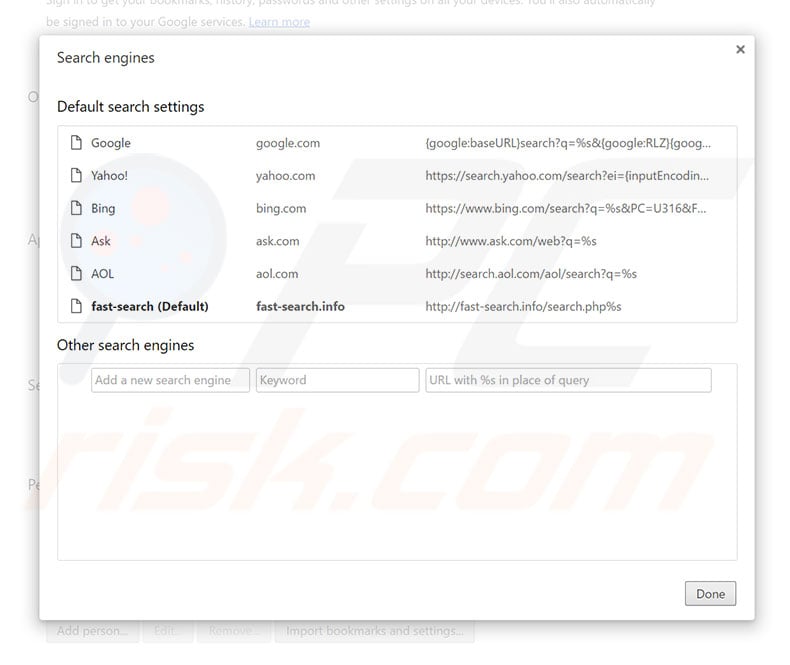Click the Google baseURL search string
This screenshot has height=665, width=790.
(568, 143)
